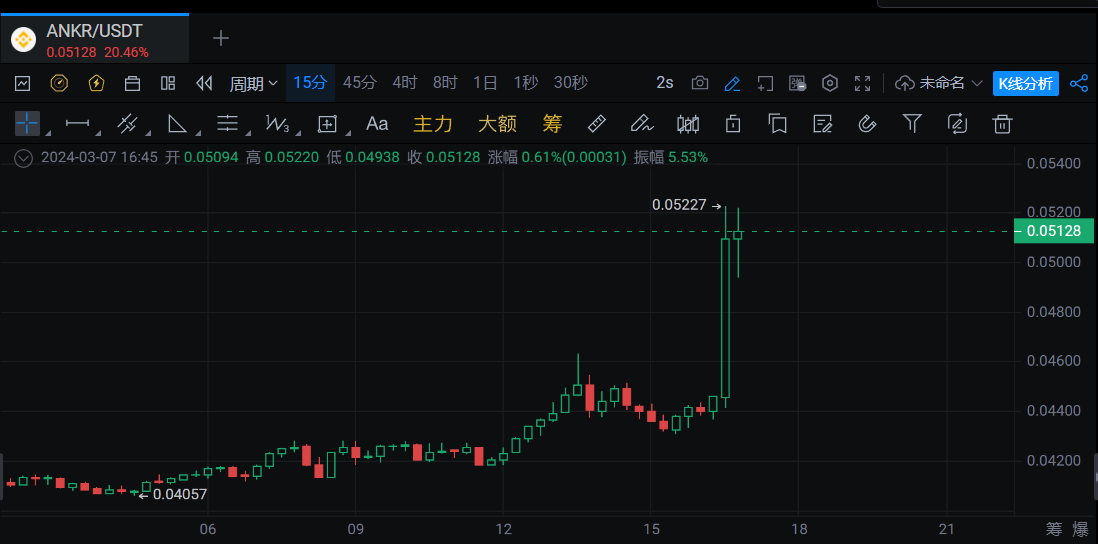Delete drawings with trash can icon
1098x544 pixels.
(x=1002, y=124)
